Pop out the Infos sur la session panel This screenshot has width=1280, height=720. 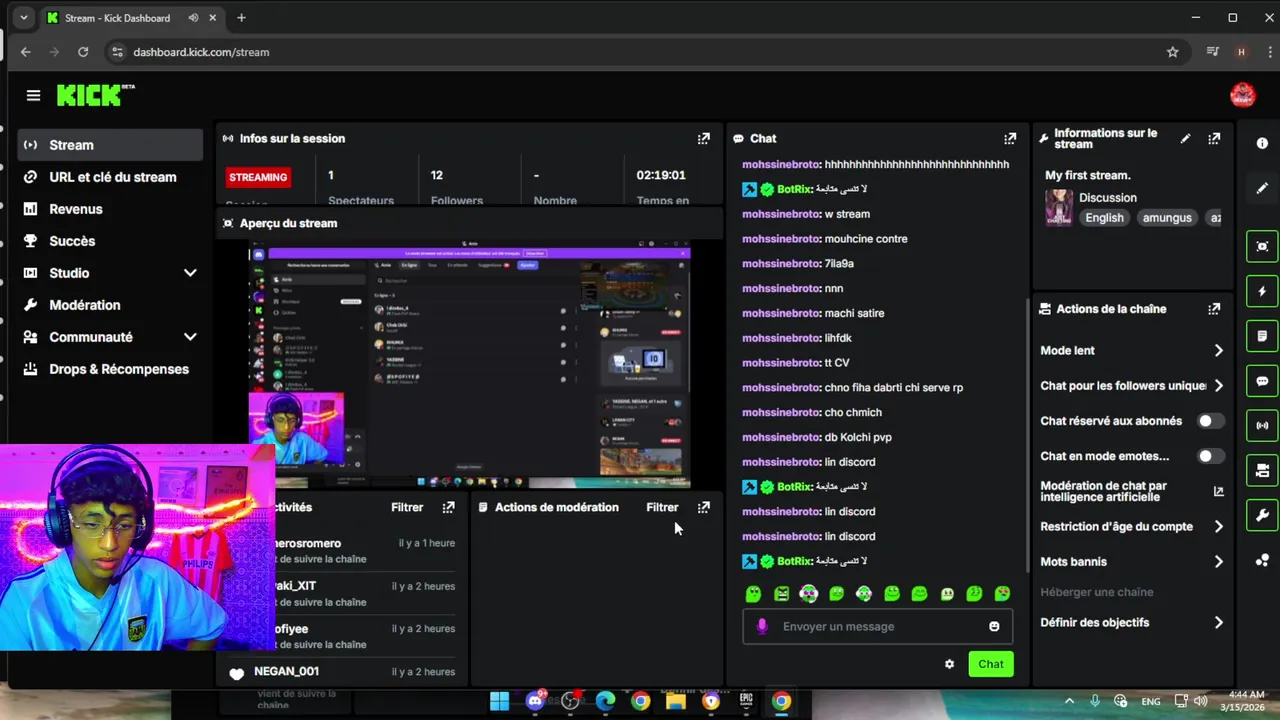tap(704, 139)
